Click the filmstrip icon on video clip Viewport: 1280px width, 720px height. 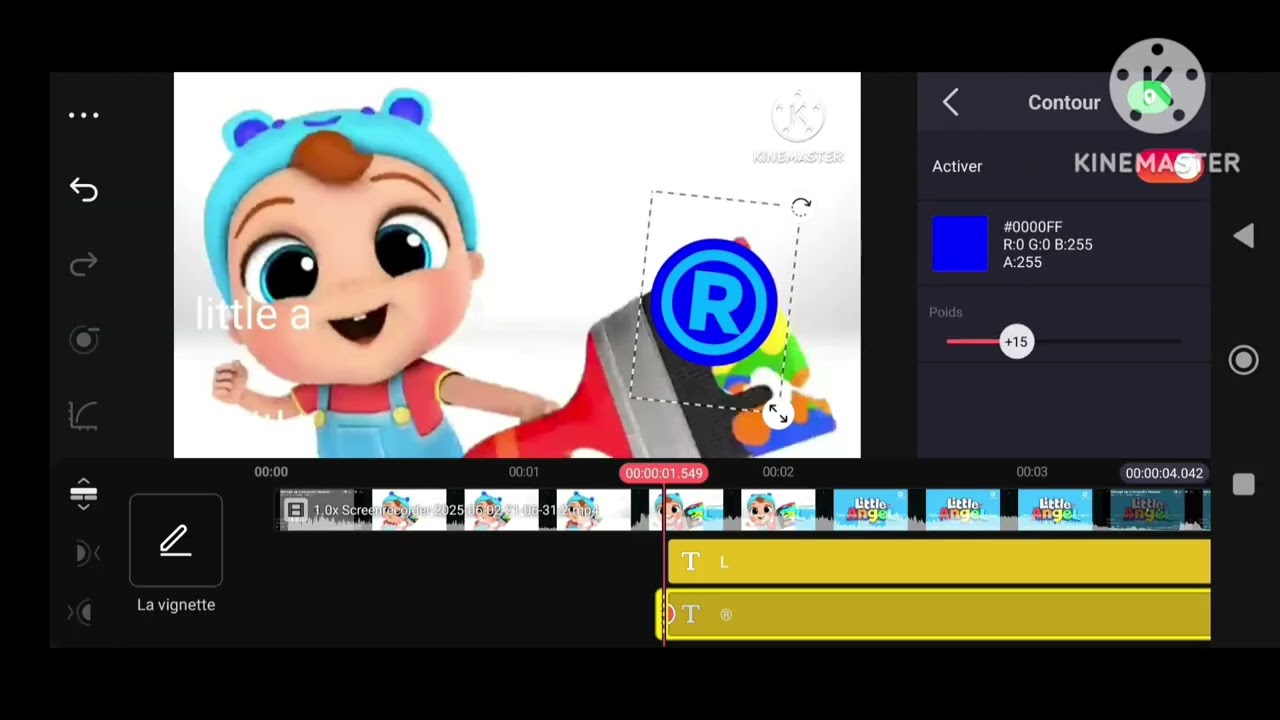click(296, 511)
